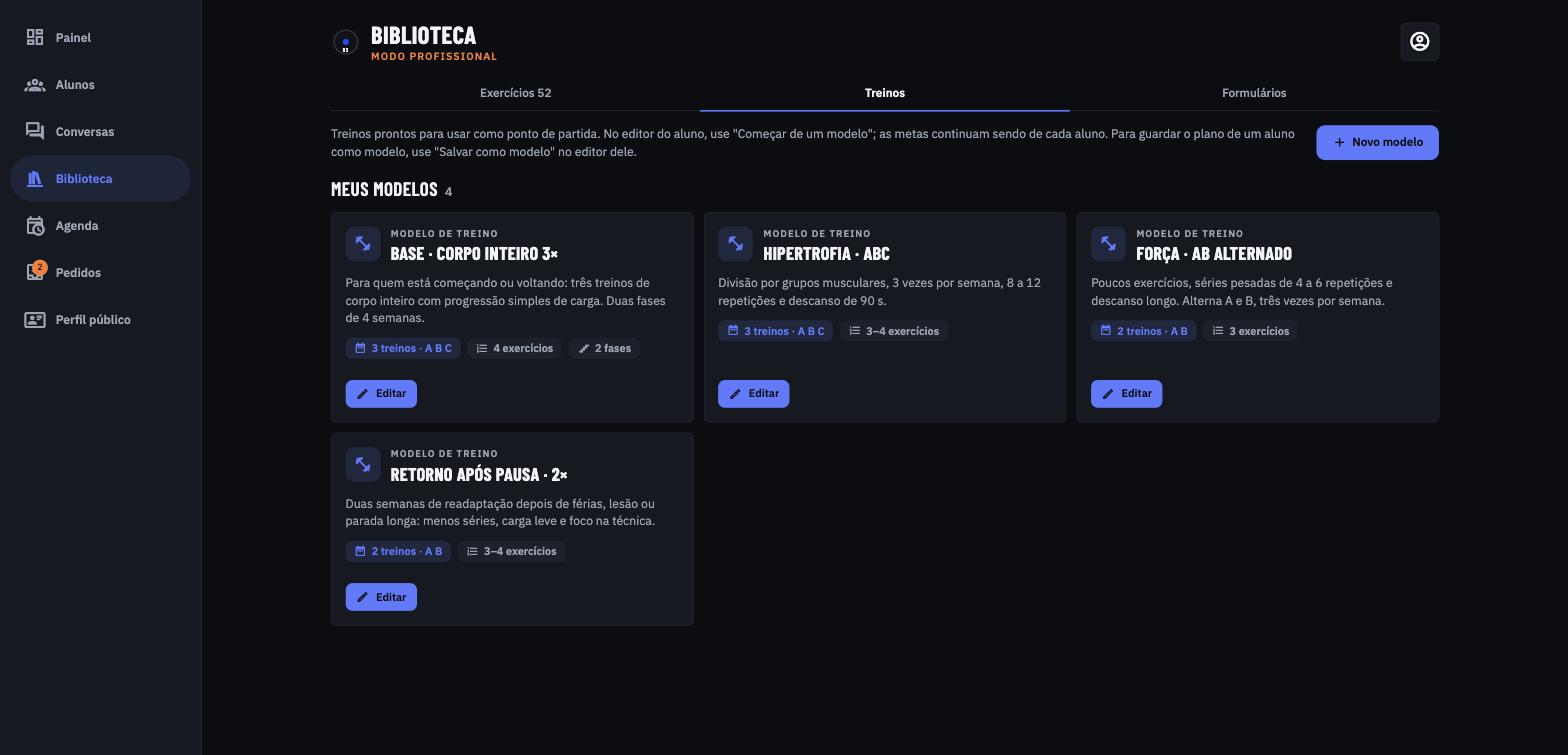Click "3–4 exercícios" on Hipertrofia card
This screenshot has width=1568, height=755.
click(894, 331)
